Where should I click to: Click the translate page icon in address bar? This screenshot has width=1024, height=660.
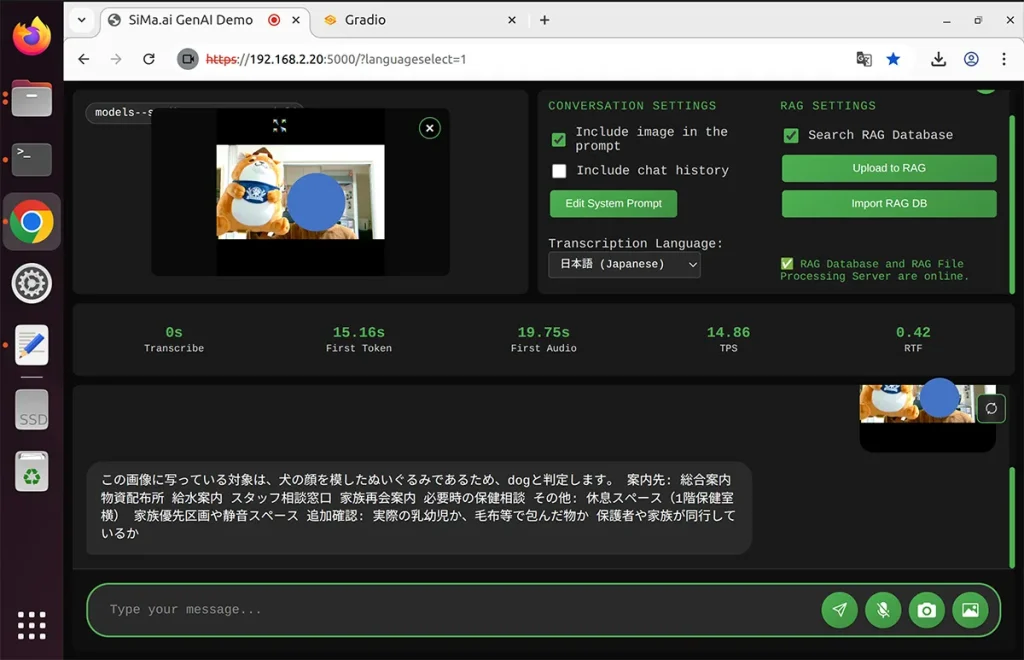[x=863, y=59]
